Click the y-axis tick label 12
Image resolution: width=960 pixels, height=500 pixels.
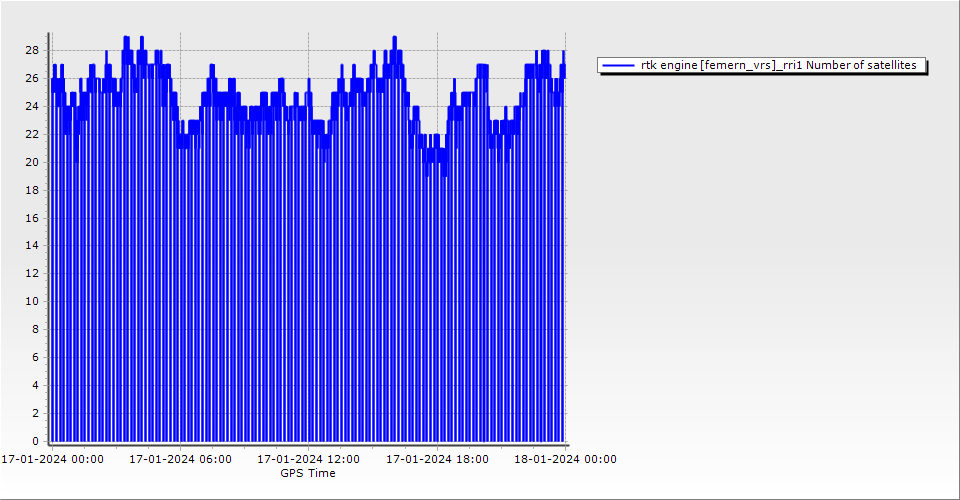click(x=32, y=273)
